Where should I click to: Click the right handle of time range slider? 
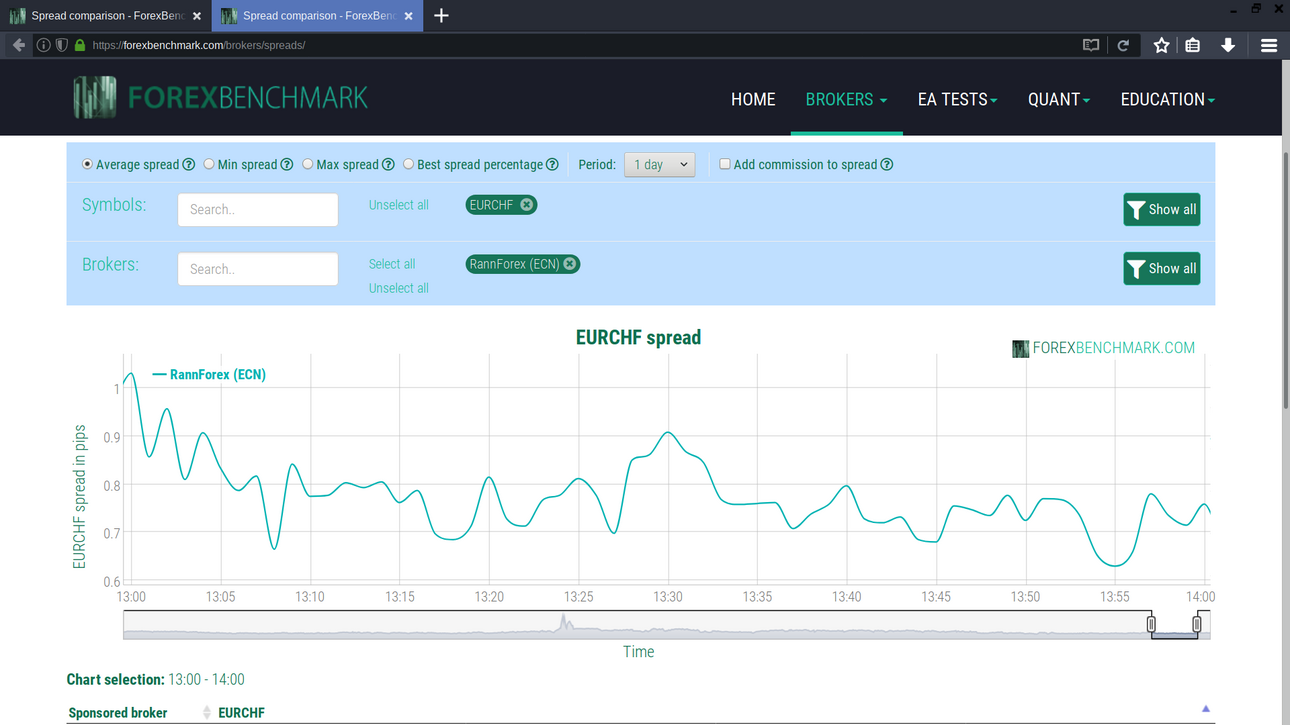(1197, 624)
